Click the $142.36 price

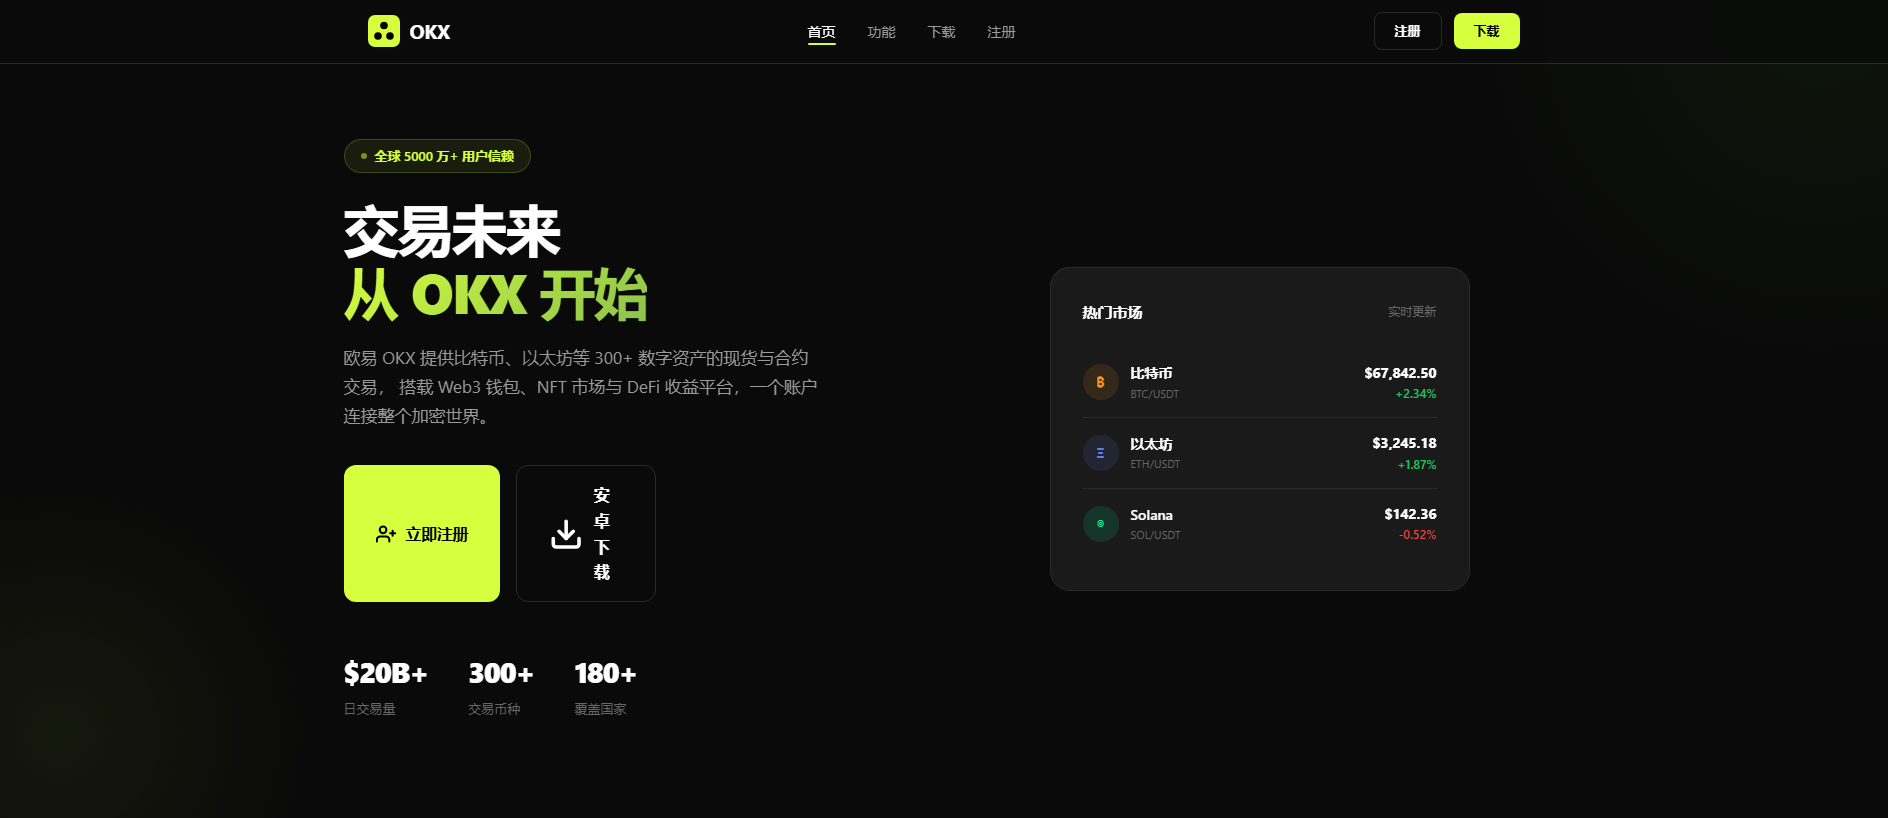tap(1410, 514)
